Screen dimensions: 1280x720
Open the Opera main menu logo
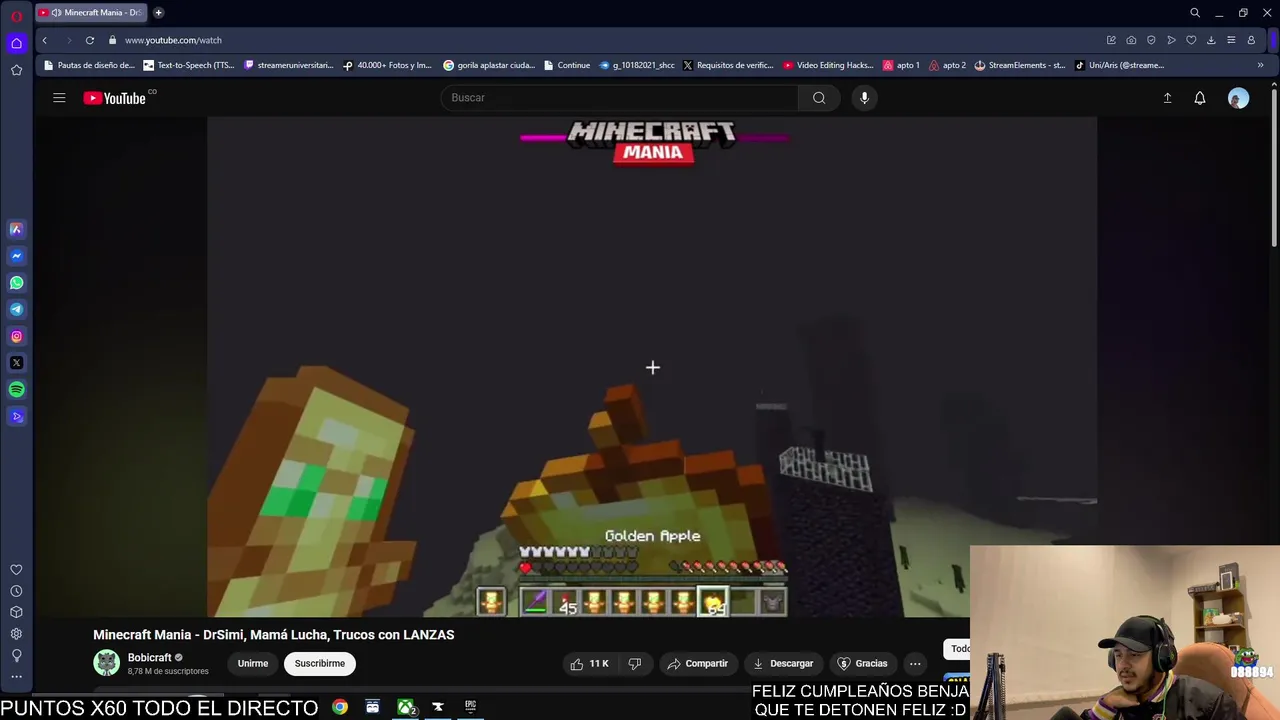tap(16, 15)
